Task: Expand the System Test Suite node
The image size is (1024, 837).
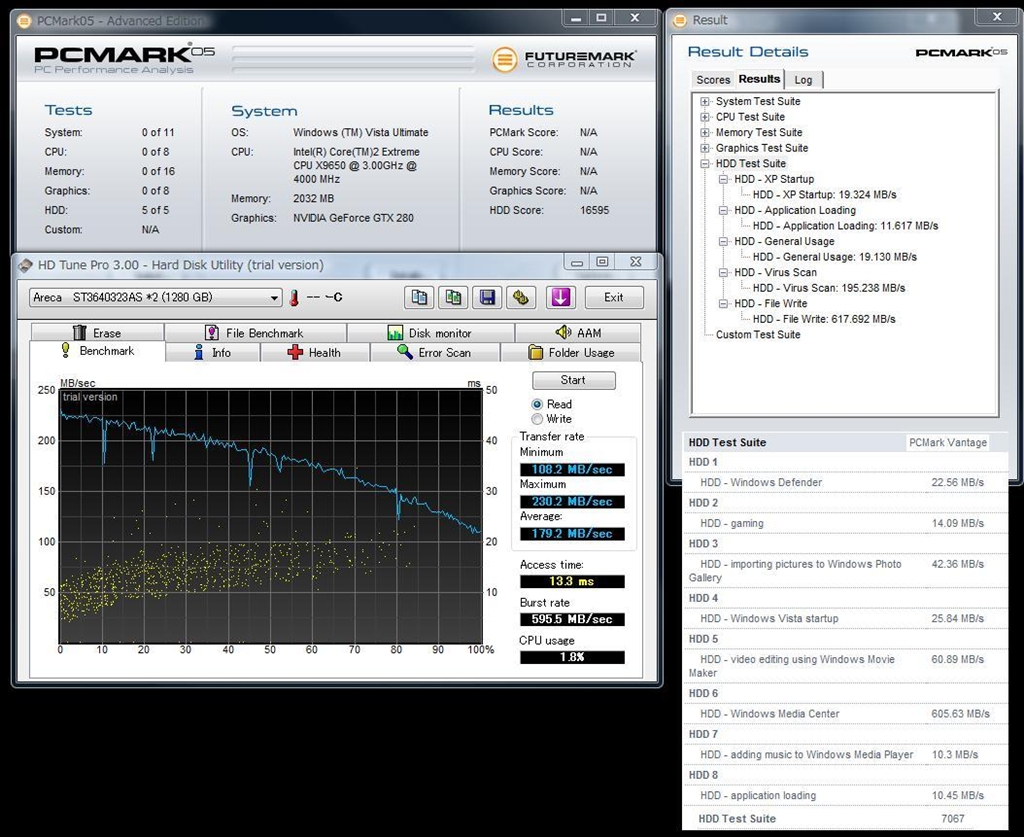Action: point(705,102)
